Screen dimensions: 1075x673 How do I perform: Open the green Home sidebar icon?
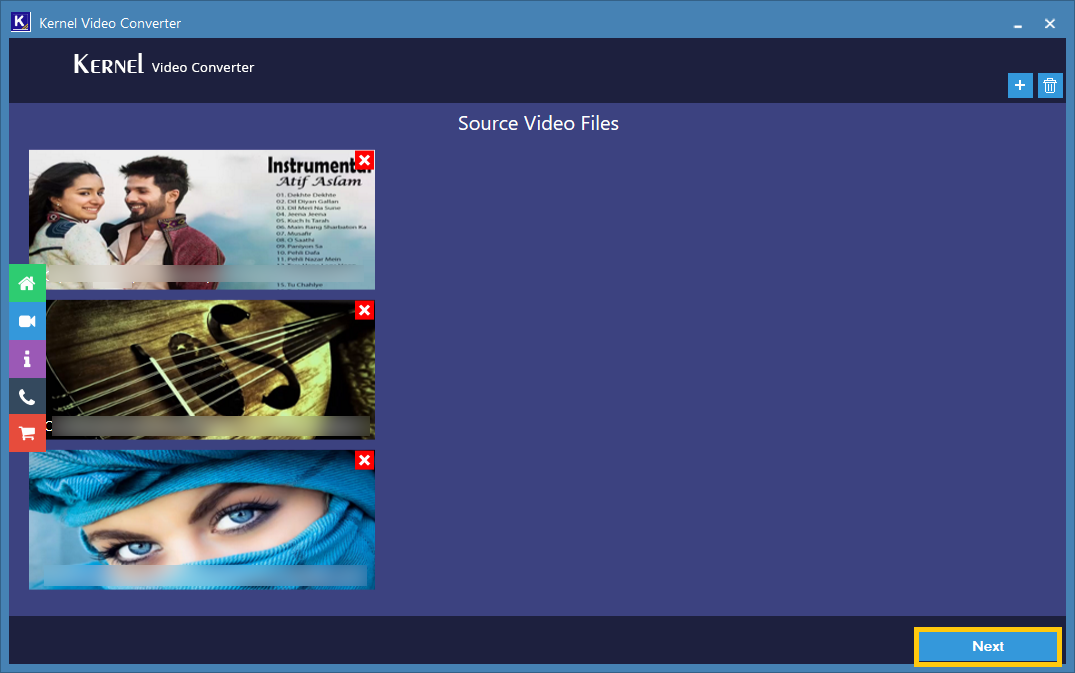(27, 283)
